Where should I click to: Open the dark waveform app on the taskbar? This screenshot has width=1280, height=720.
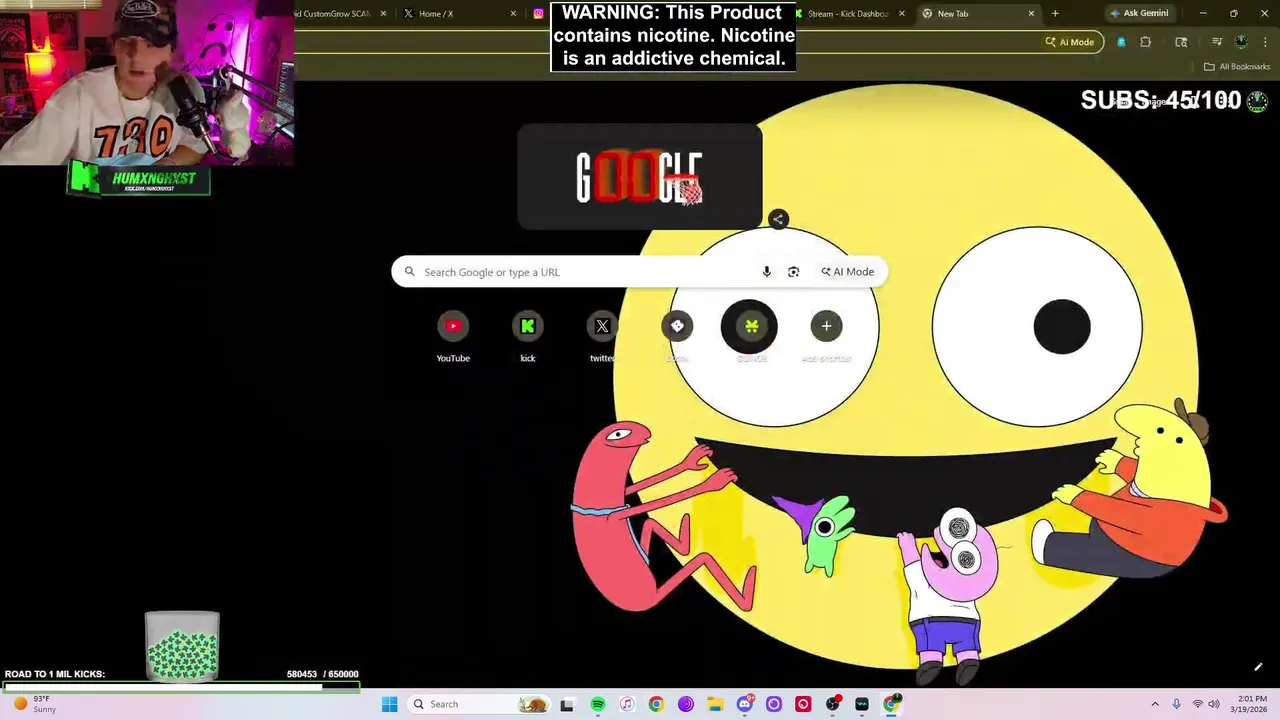tap(862, 704)
